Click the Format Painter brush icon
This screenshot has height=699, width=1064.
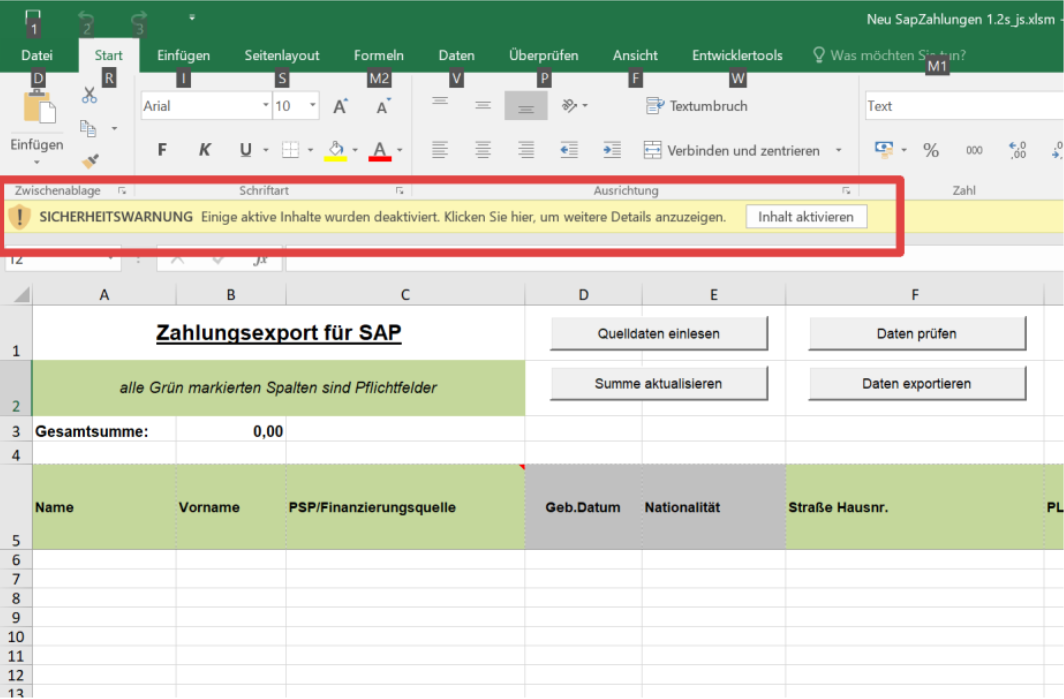pos(89,160)
